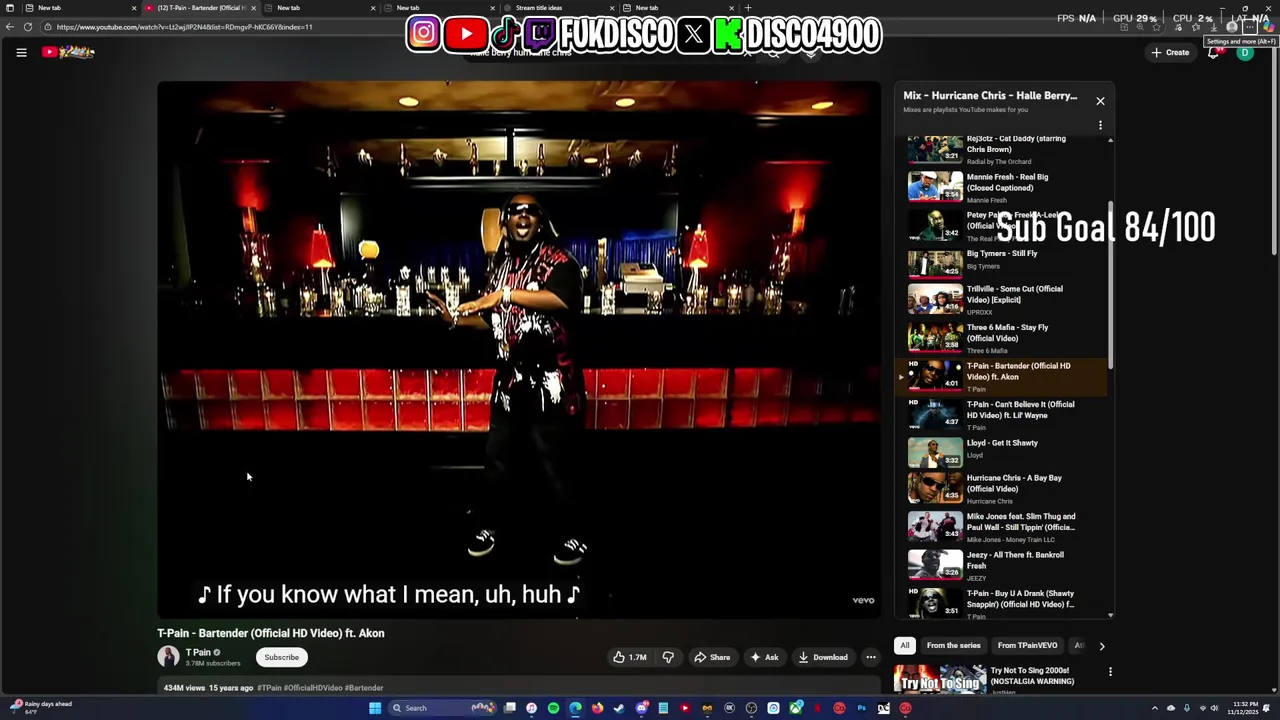Open the YouTube notifications bell
This screenshot has width=1280, height=720.
[1214, 53]
